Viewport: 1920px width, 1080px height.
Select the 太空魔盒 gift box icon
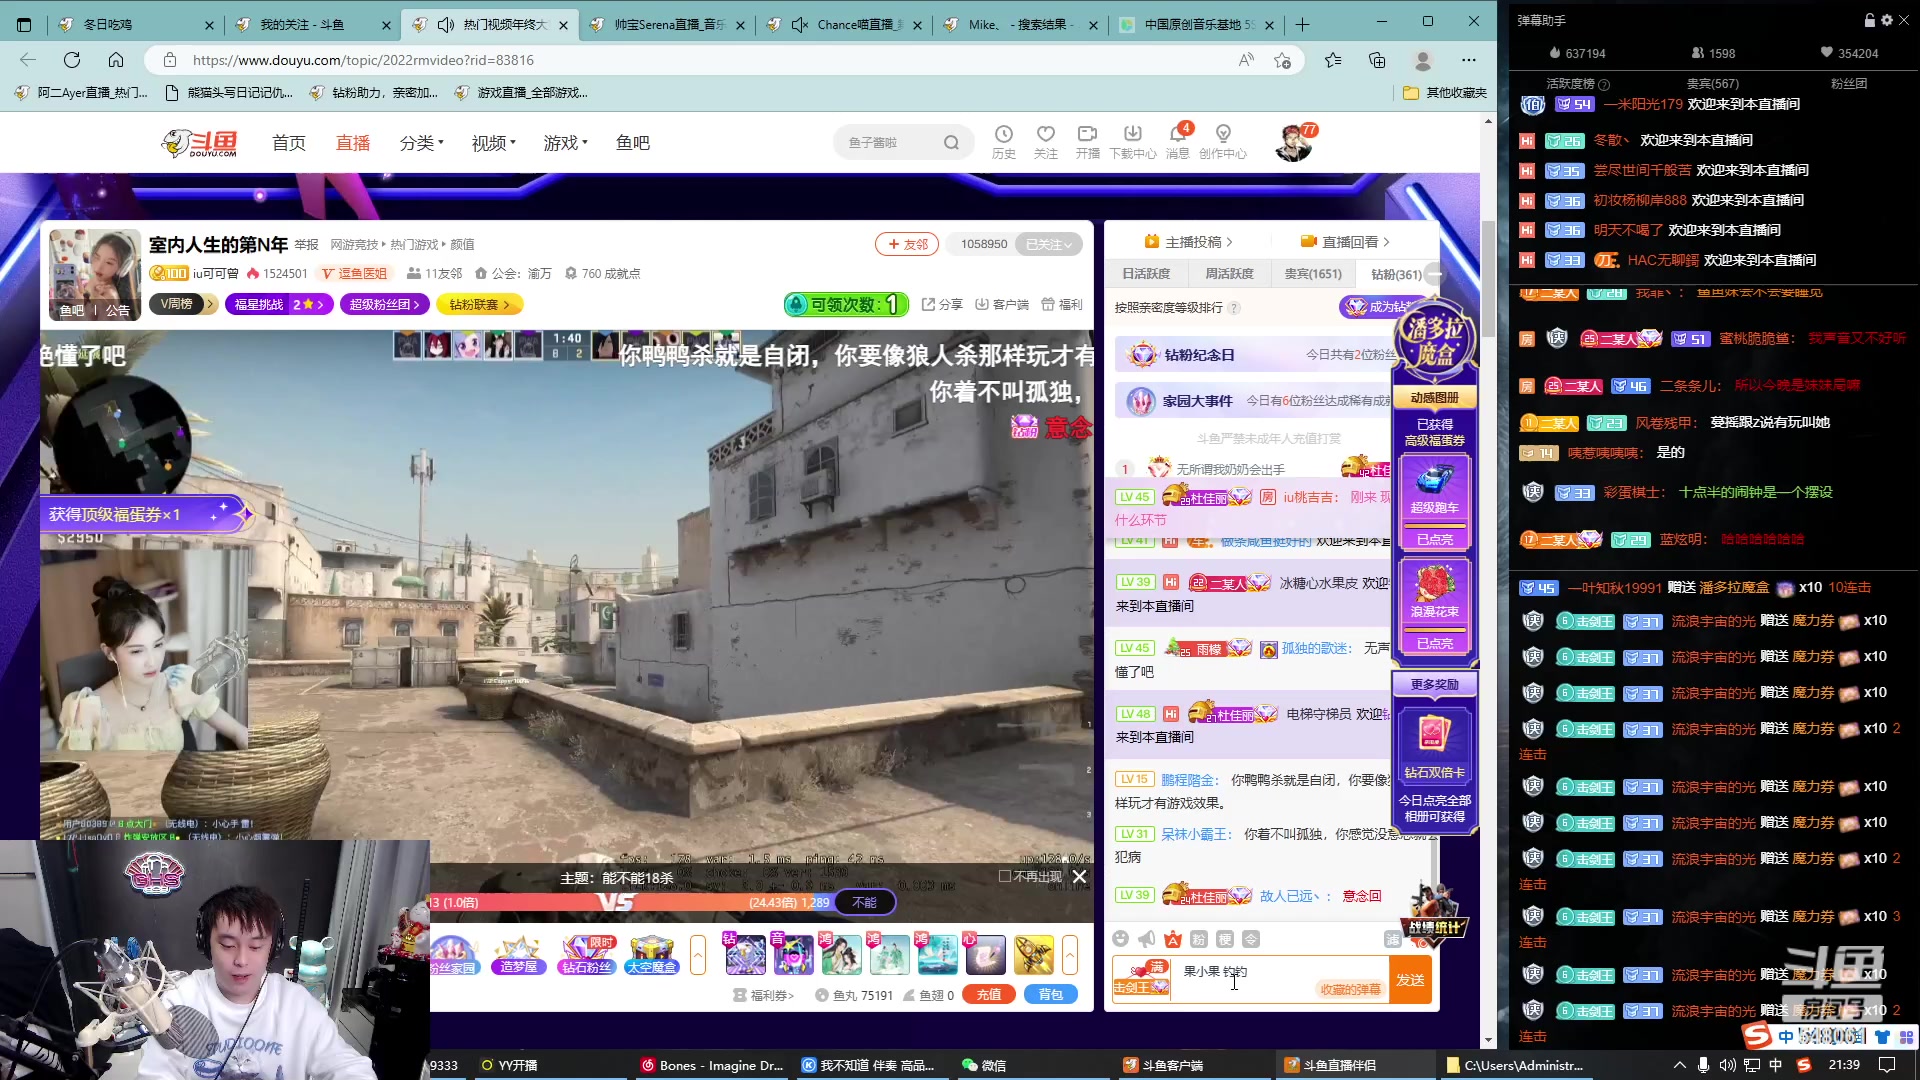pos(652,955)
